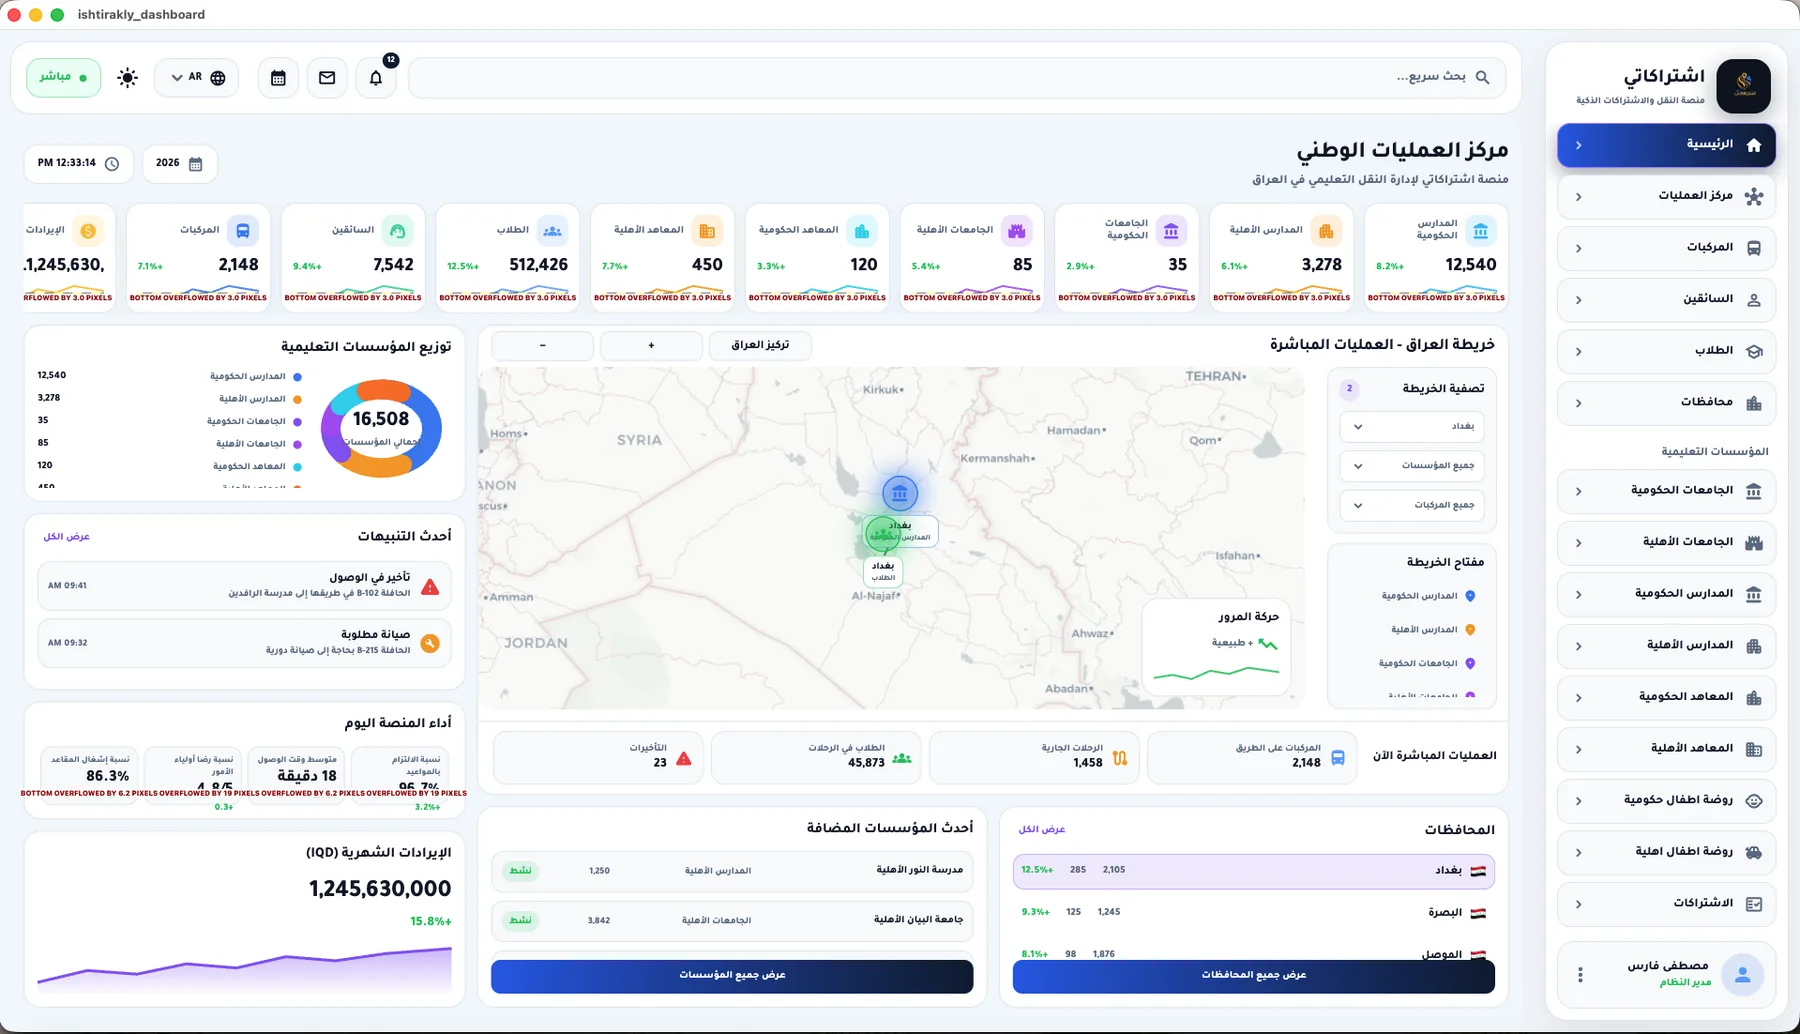Click عرض جميع المحافظات button
The height and width of the screenshot is (1034, 1800).
click(1254, 975)
